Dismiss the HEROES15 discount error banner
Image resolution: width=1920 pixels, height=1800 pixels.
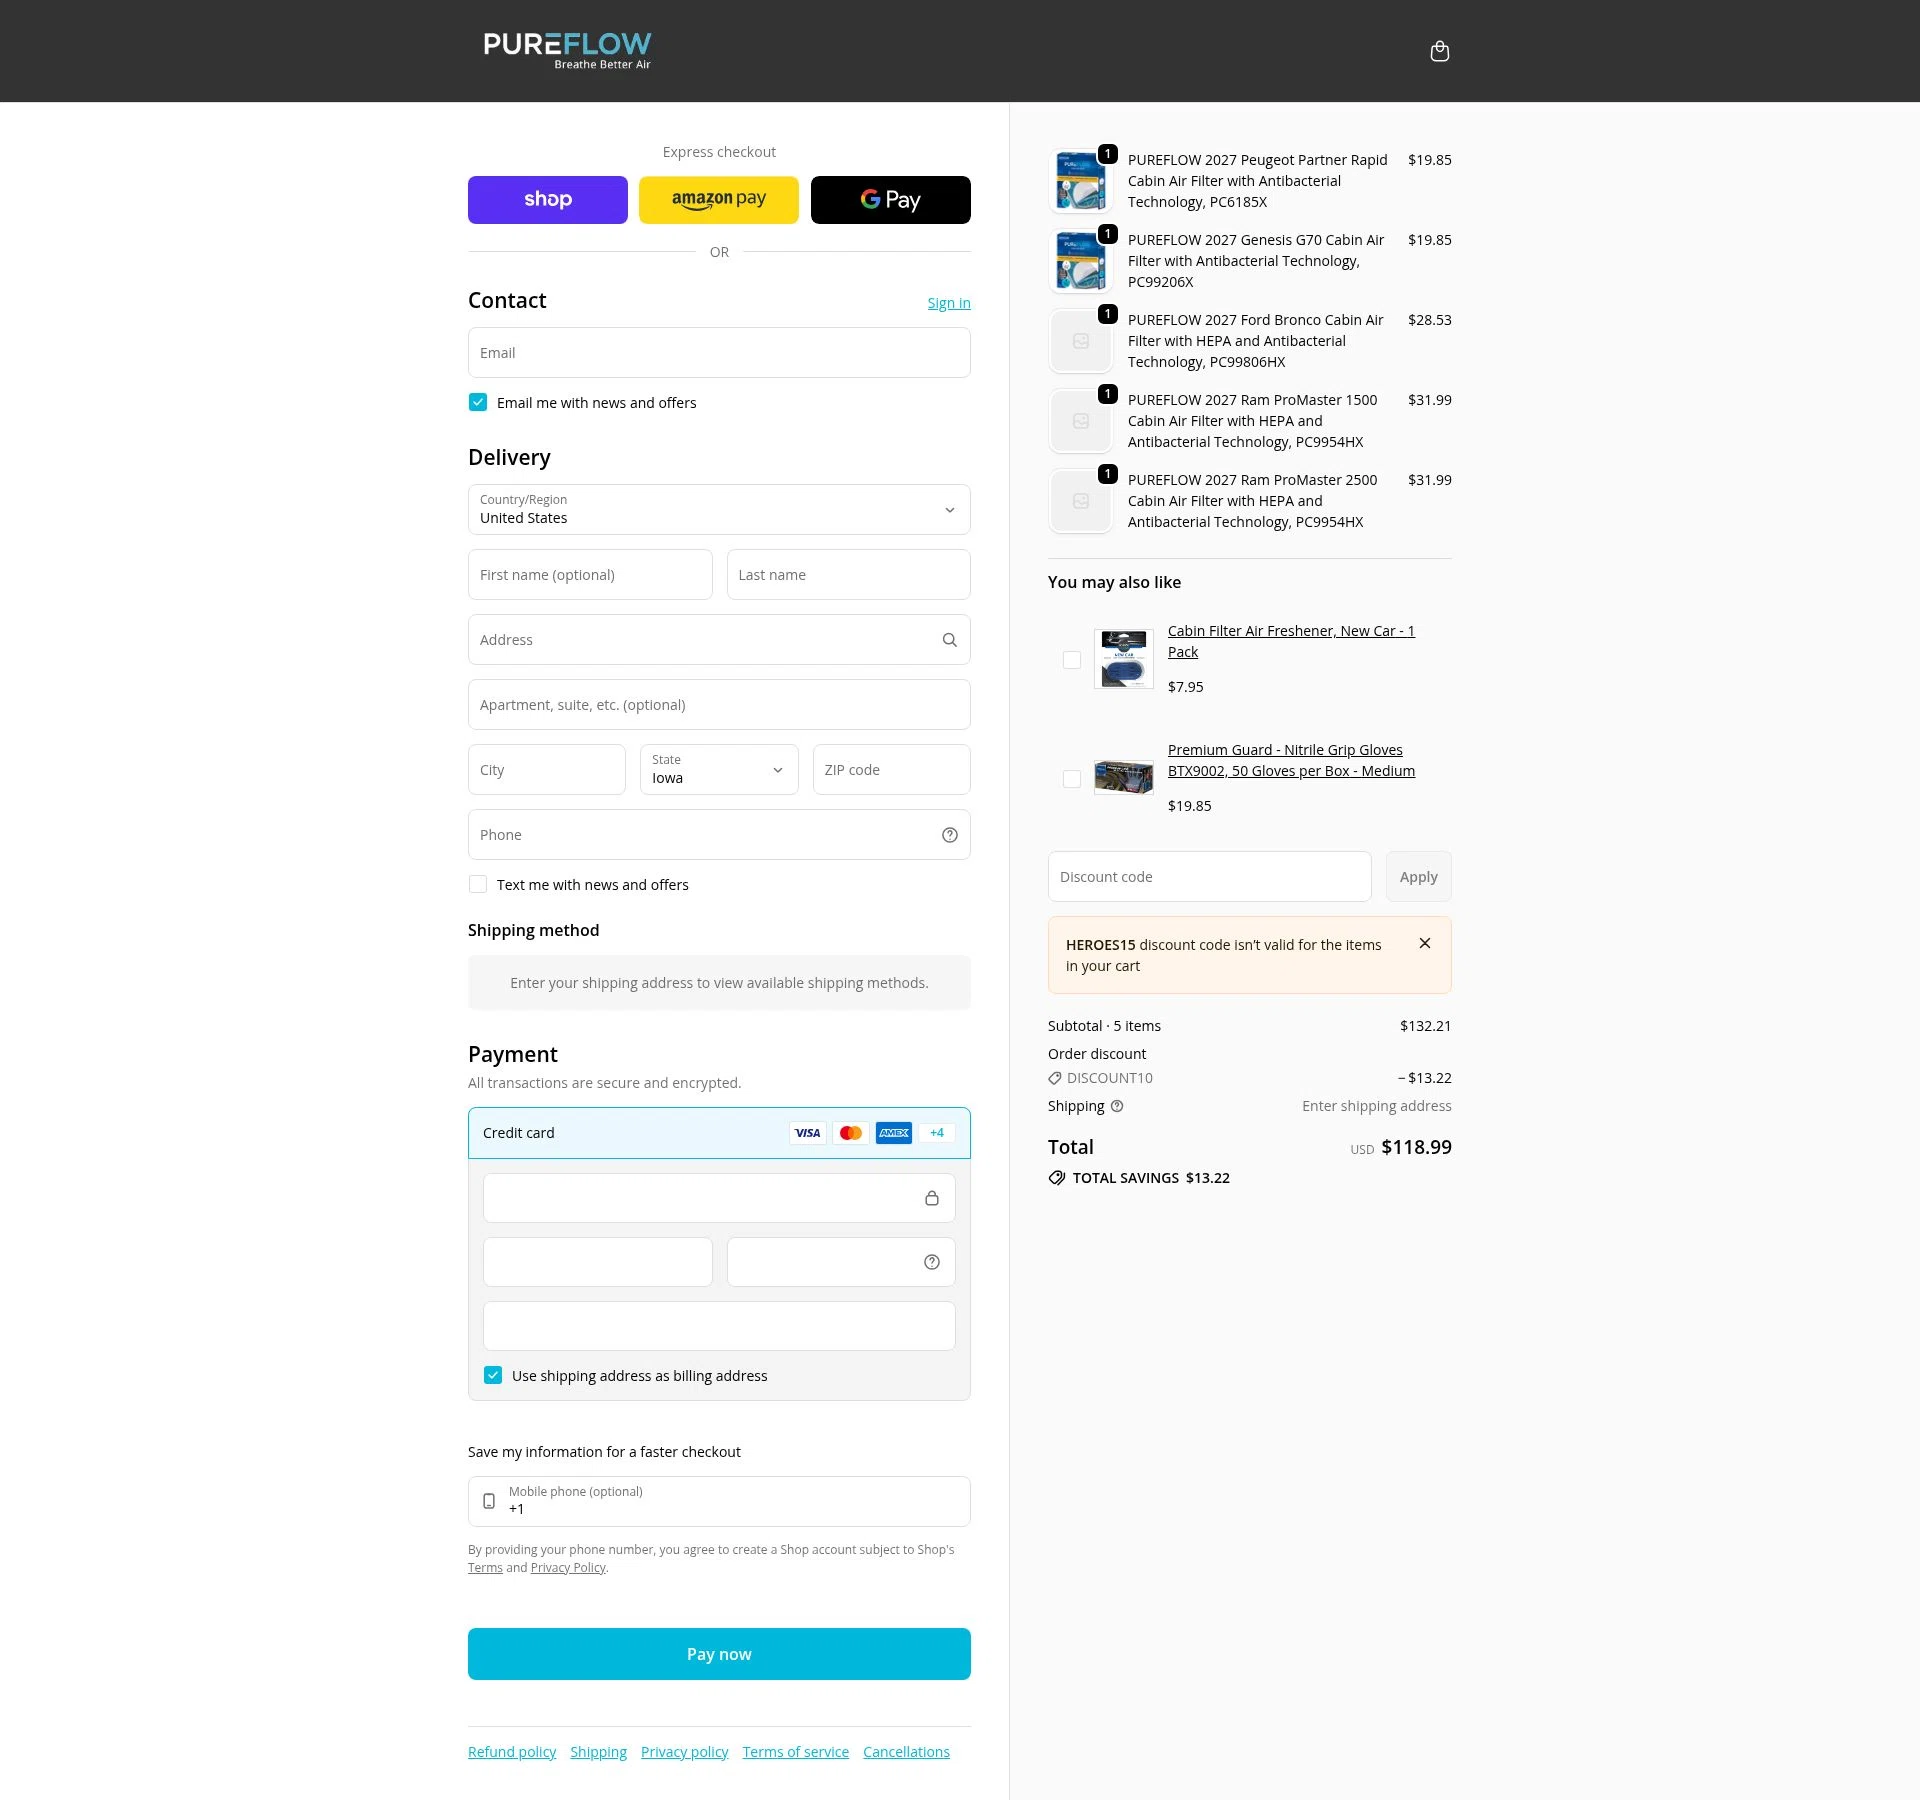pos(1425,943)
